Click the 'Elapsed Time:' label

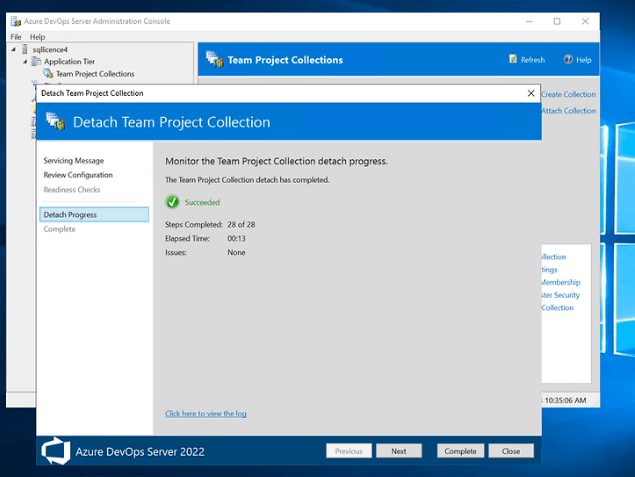coord(187,238)
